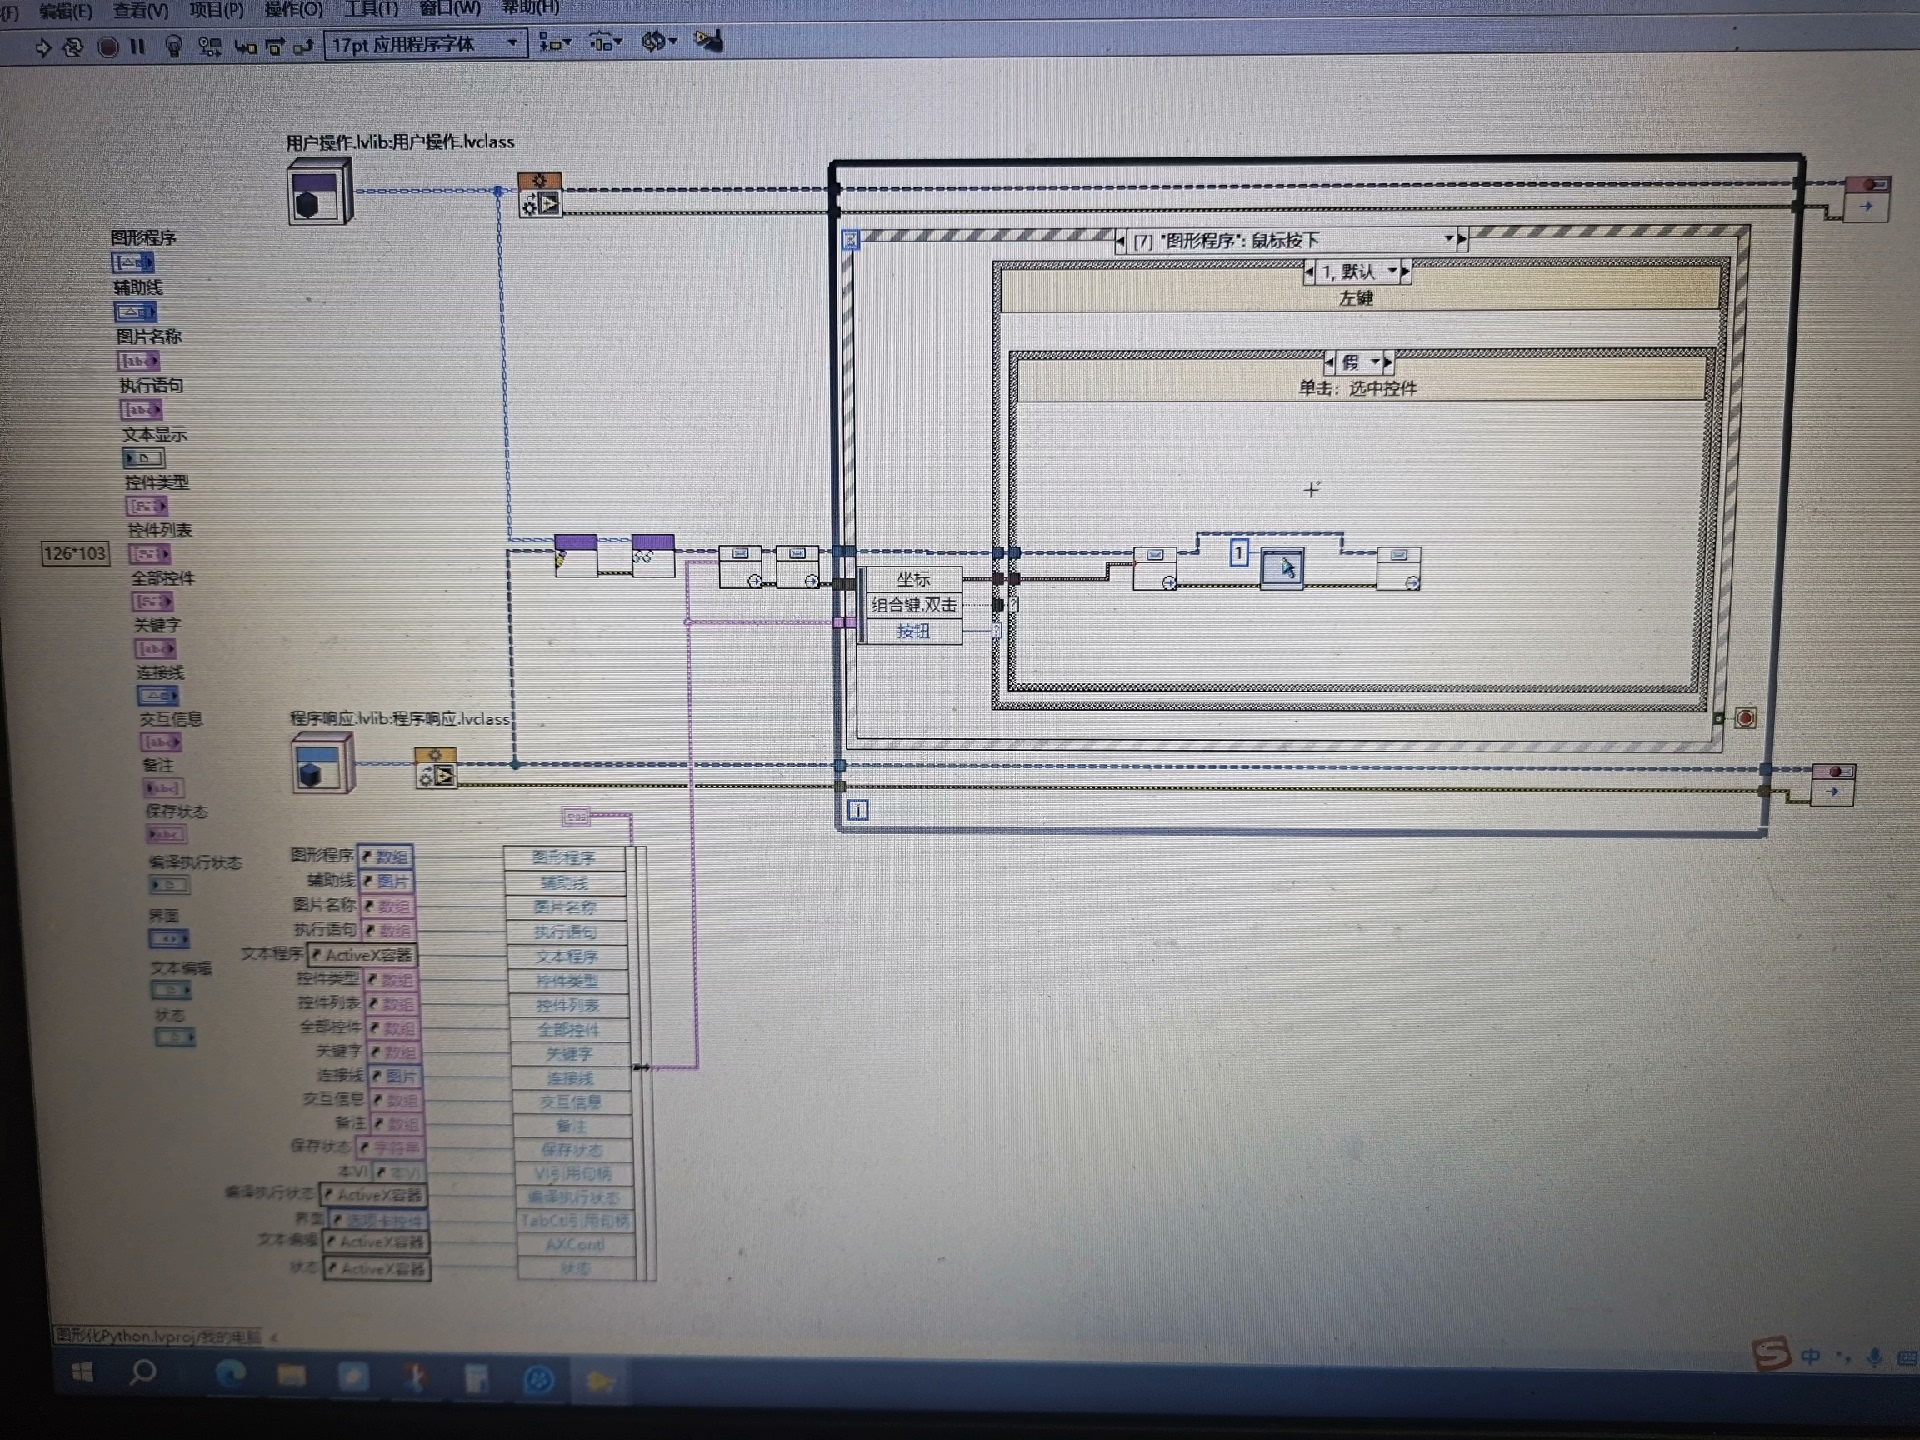The height and width of the screenshot is (1440, 1920).
Task: Select the 程序响应.lvclass class cube
Action: 320,762
